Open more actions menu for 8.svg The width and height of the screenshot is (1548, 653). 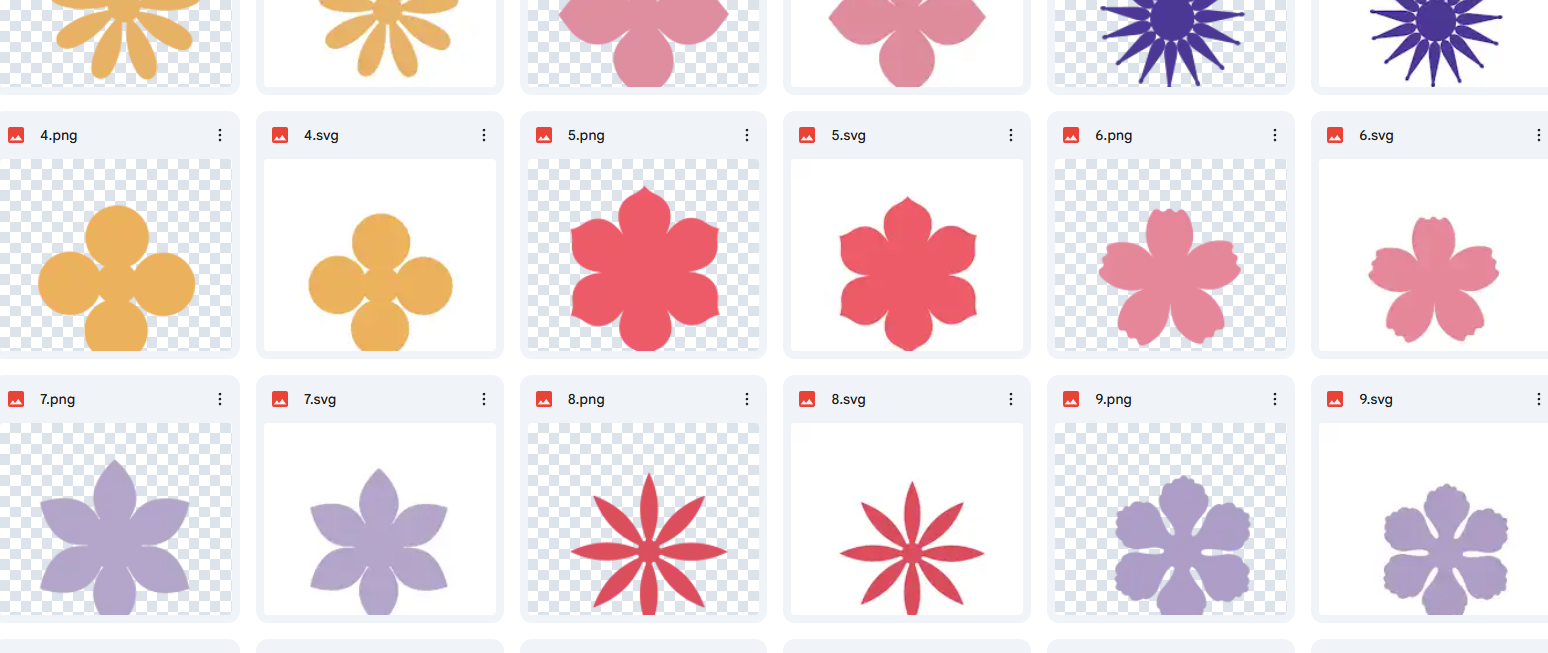[x=1011, y=399]
